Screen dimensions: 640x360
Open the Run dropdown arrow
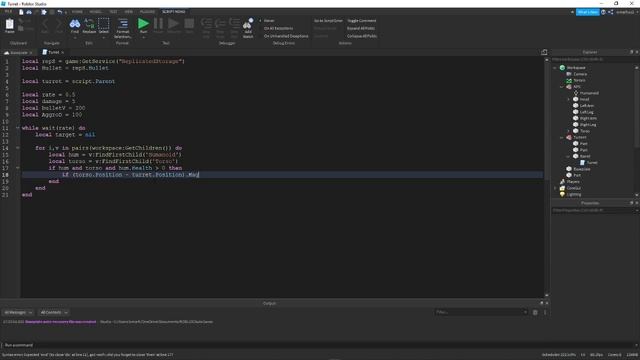143,38
